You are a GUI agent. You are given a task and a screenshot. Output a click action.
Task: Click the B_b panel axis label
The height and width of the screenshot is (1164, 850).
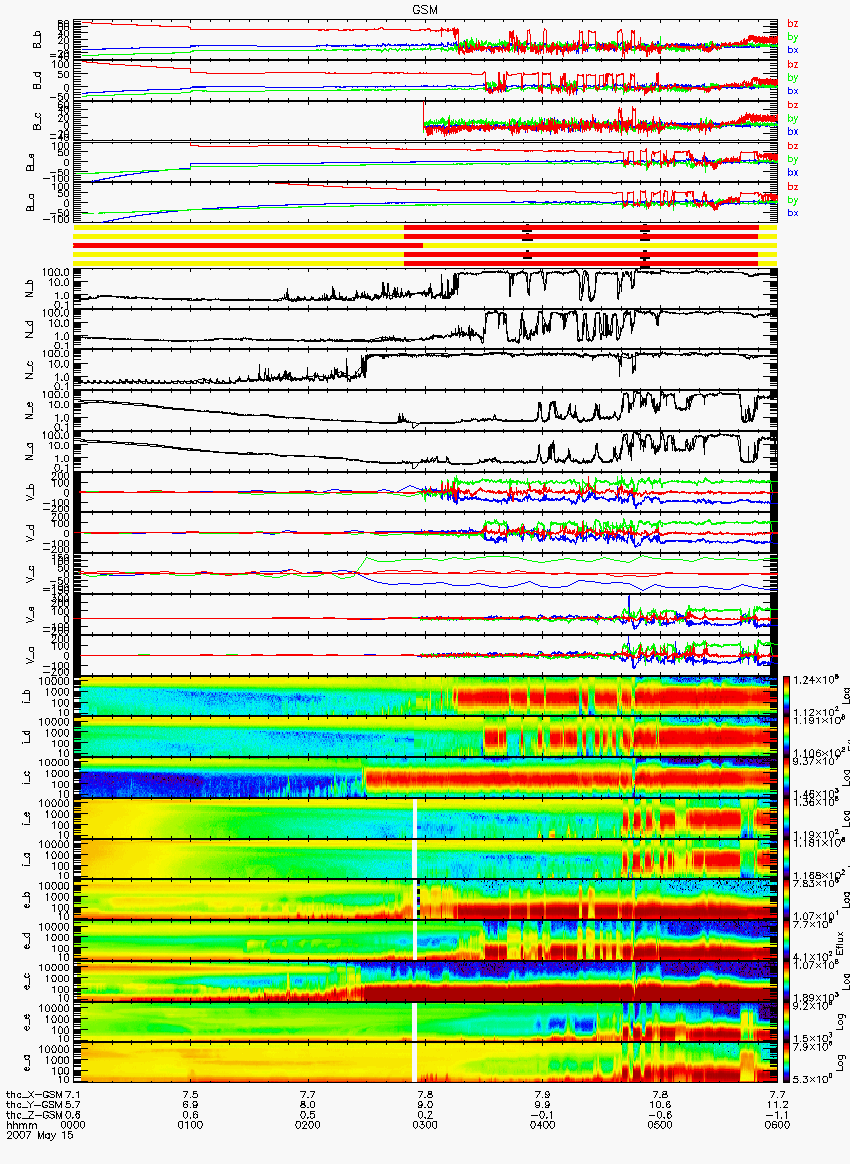37,40
